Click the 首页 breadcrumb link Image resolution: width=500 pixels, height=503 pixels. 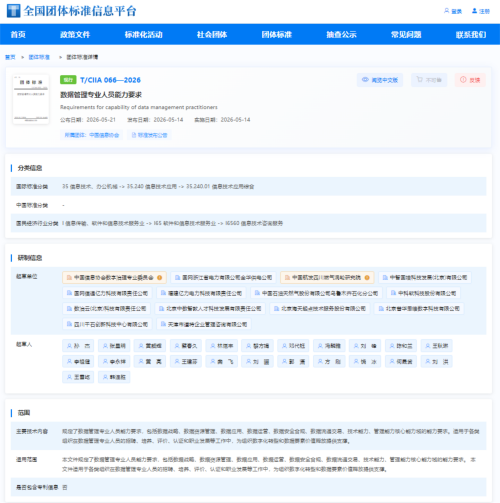coord(10,57)
